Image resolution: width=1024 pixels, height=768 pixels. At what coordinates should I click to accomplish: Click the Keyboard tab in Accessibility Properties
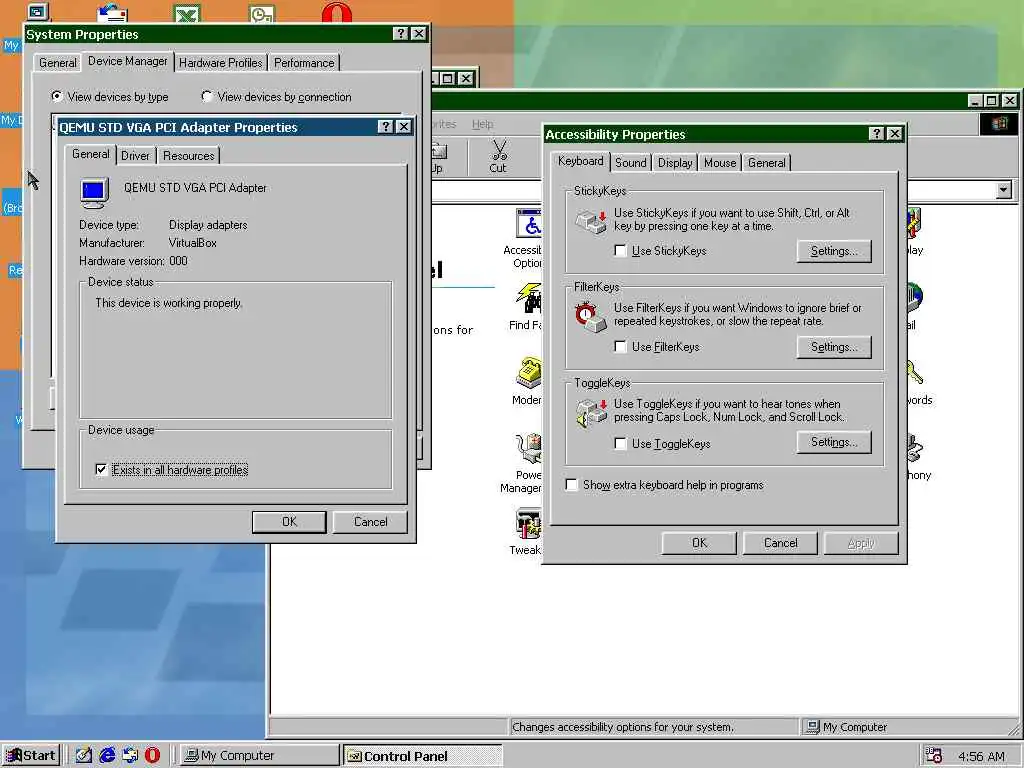(581, 161)
